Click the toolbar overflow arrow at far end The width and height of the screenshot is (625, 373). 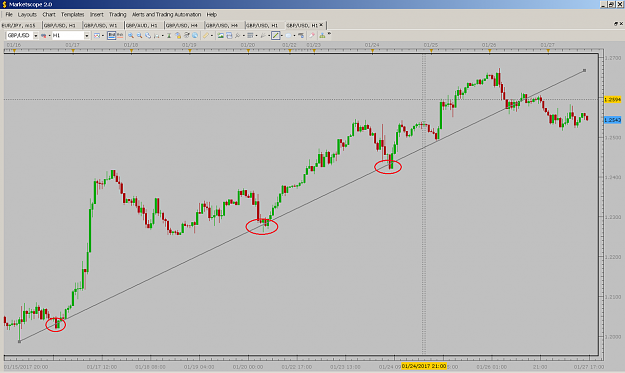click(329, 34)
